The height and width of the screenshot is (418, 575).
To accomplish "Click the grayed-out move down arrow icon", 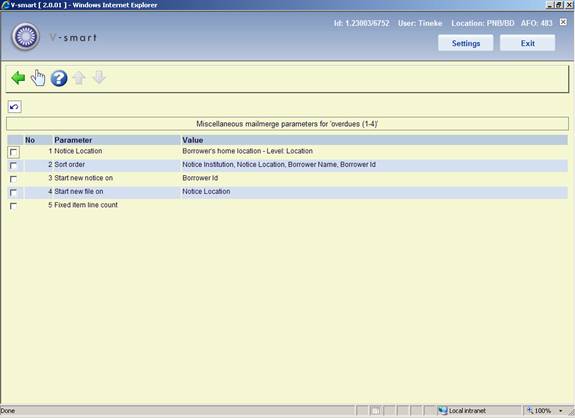I will coord(99,77).
